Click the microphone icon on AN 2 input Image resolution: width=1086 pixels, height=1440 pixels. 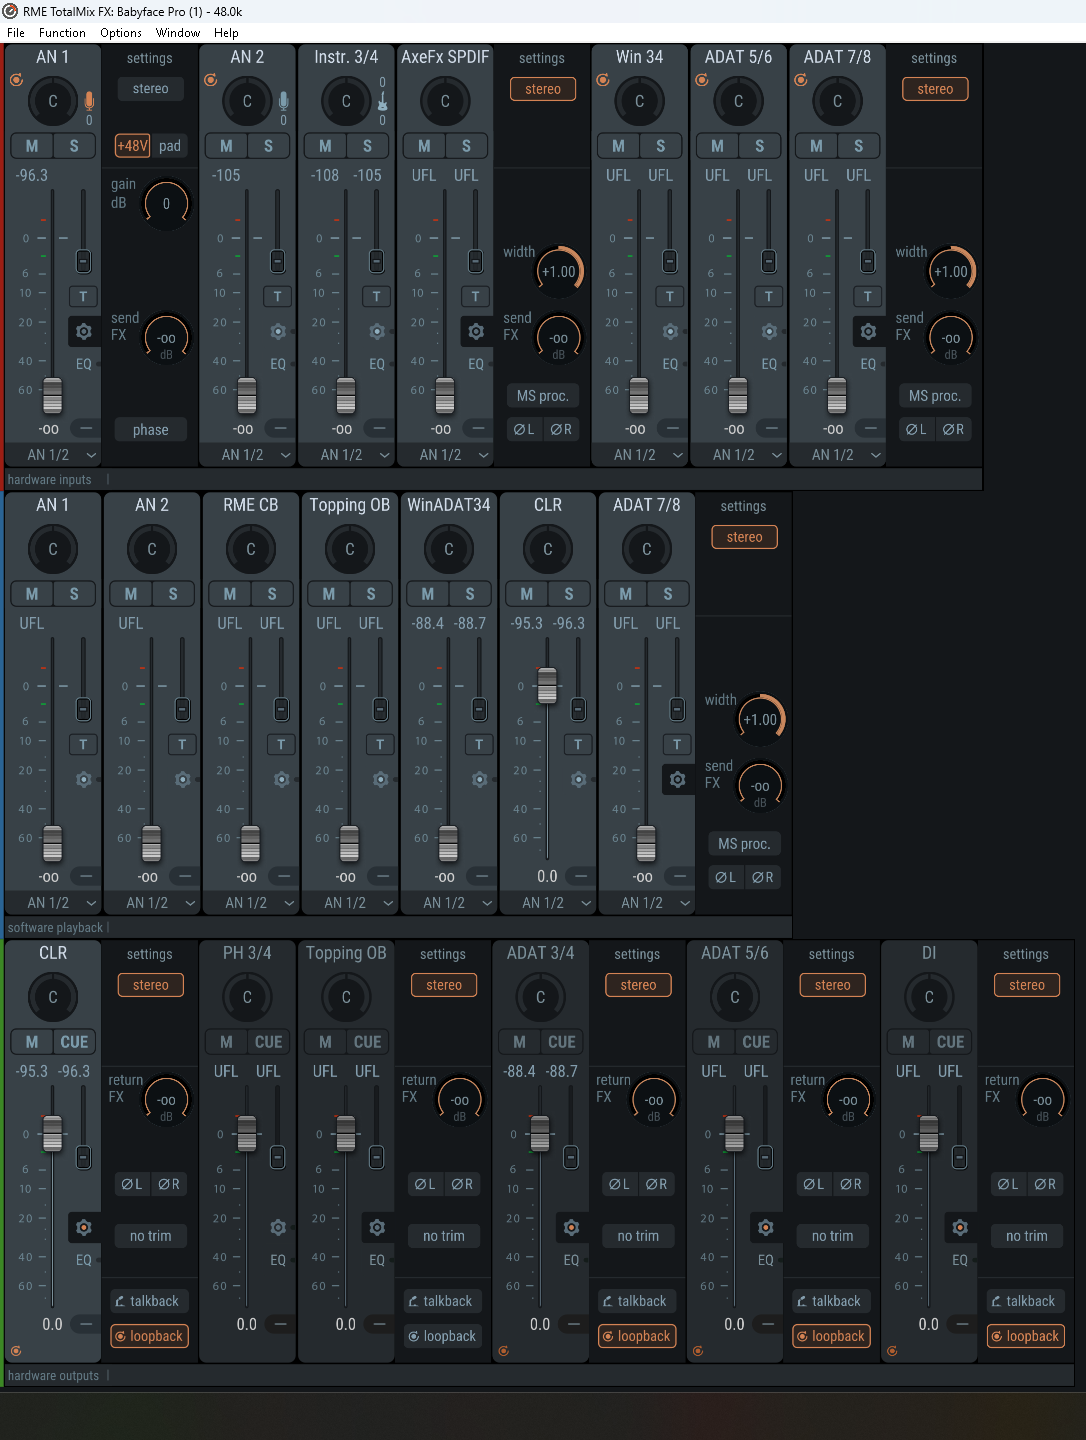(283, 101)
